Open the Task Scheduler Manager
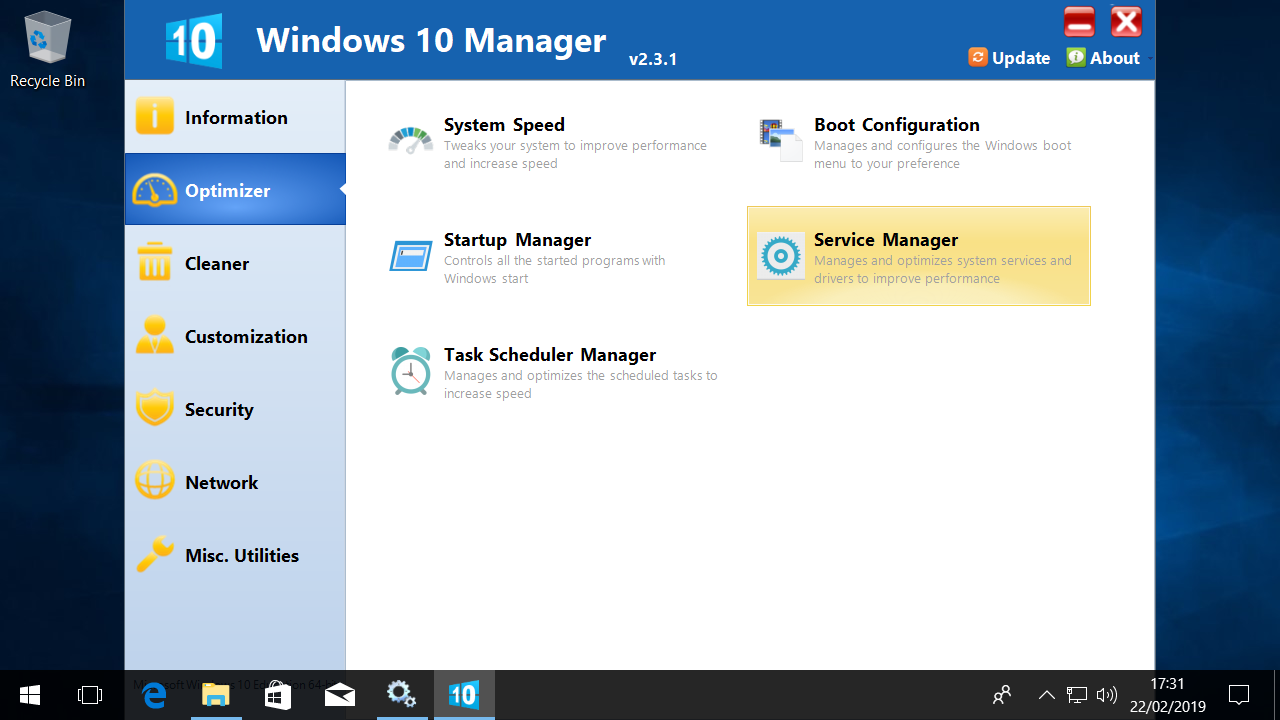This screenshot has height=720, width=1280. [550, 355]
